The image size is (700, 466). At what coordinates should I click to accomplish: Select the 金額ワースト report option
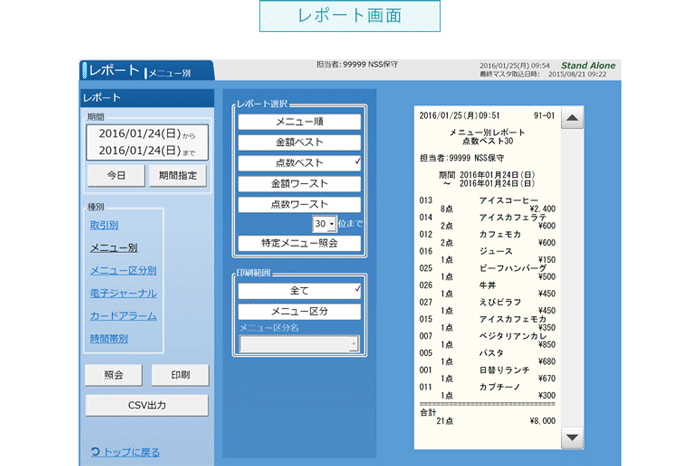[x=299, y=183]
